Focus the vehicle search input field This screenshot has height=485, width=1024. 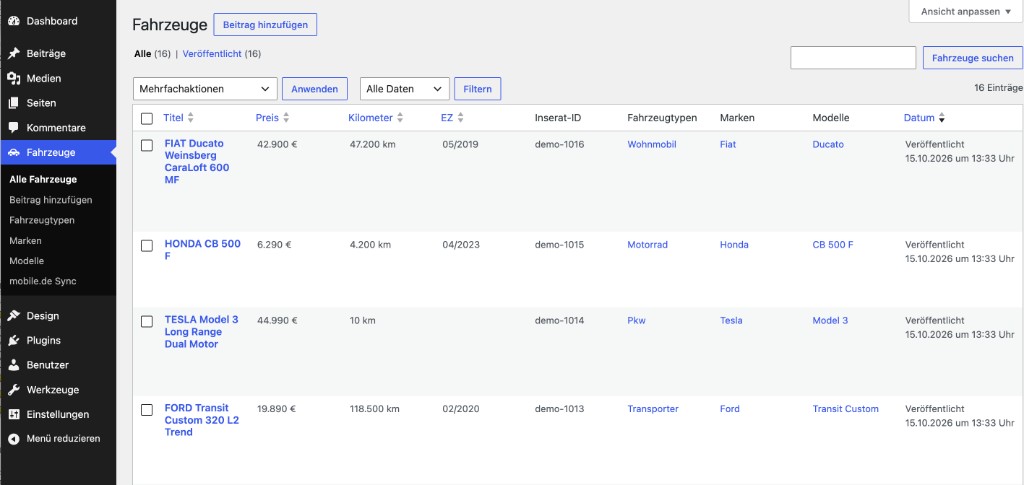pos(853,57)
